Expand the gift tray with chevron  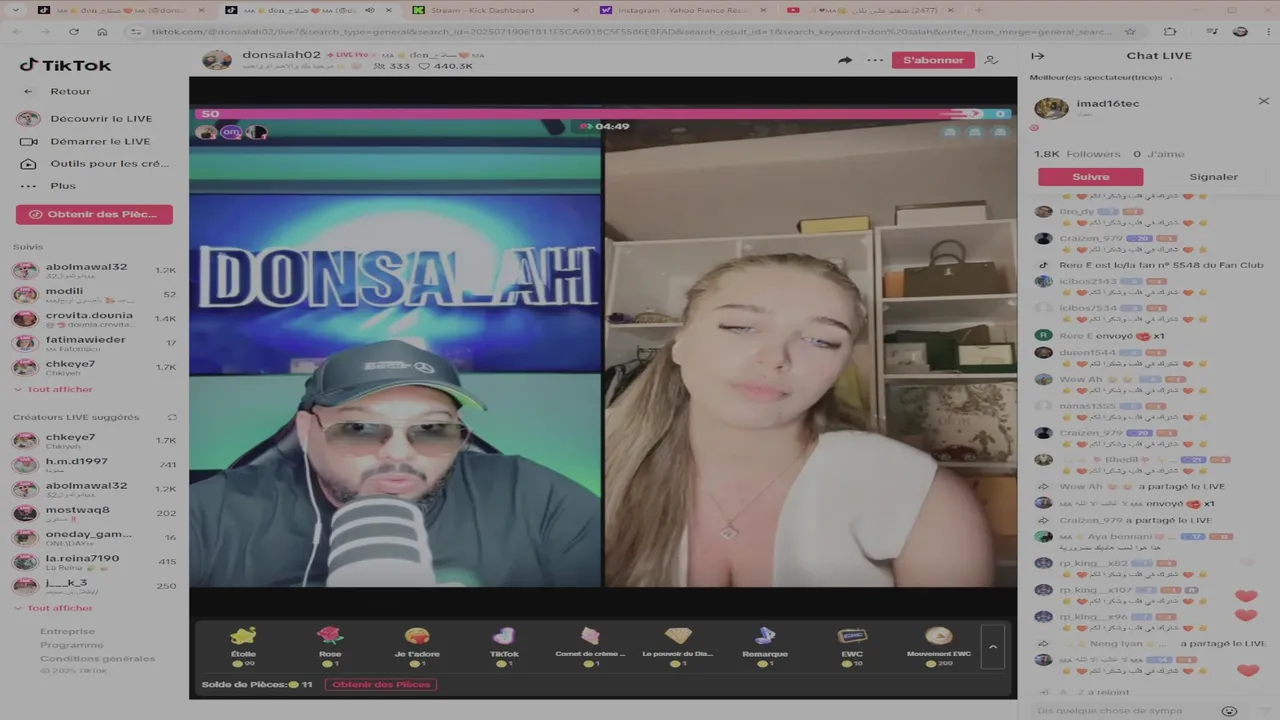coord(993,646)
